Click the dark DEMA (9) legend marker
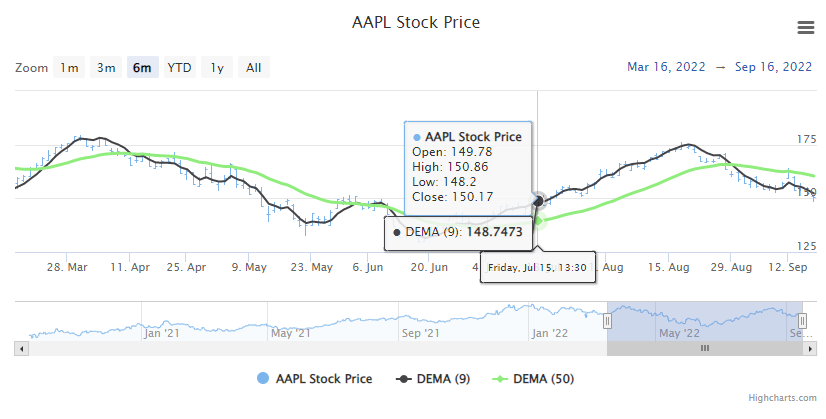Image resolution: width=826 pixels, height=419 pixels. pyautogui.click(x=404, y=379)
